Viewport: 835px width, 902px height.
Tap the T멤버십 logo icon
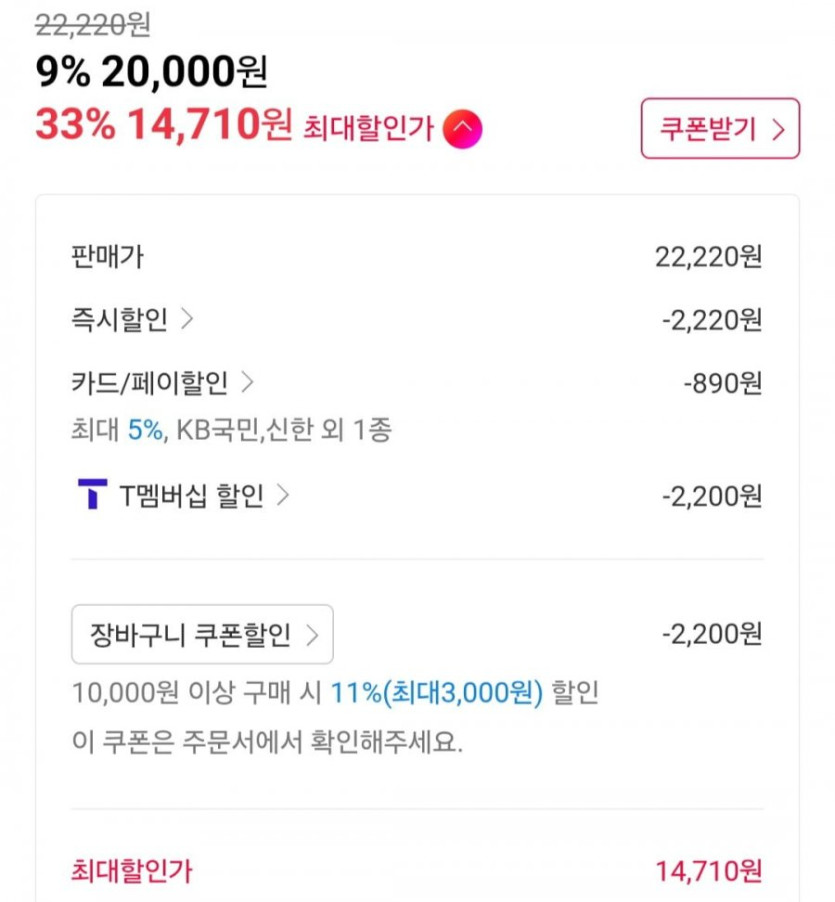91,495
